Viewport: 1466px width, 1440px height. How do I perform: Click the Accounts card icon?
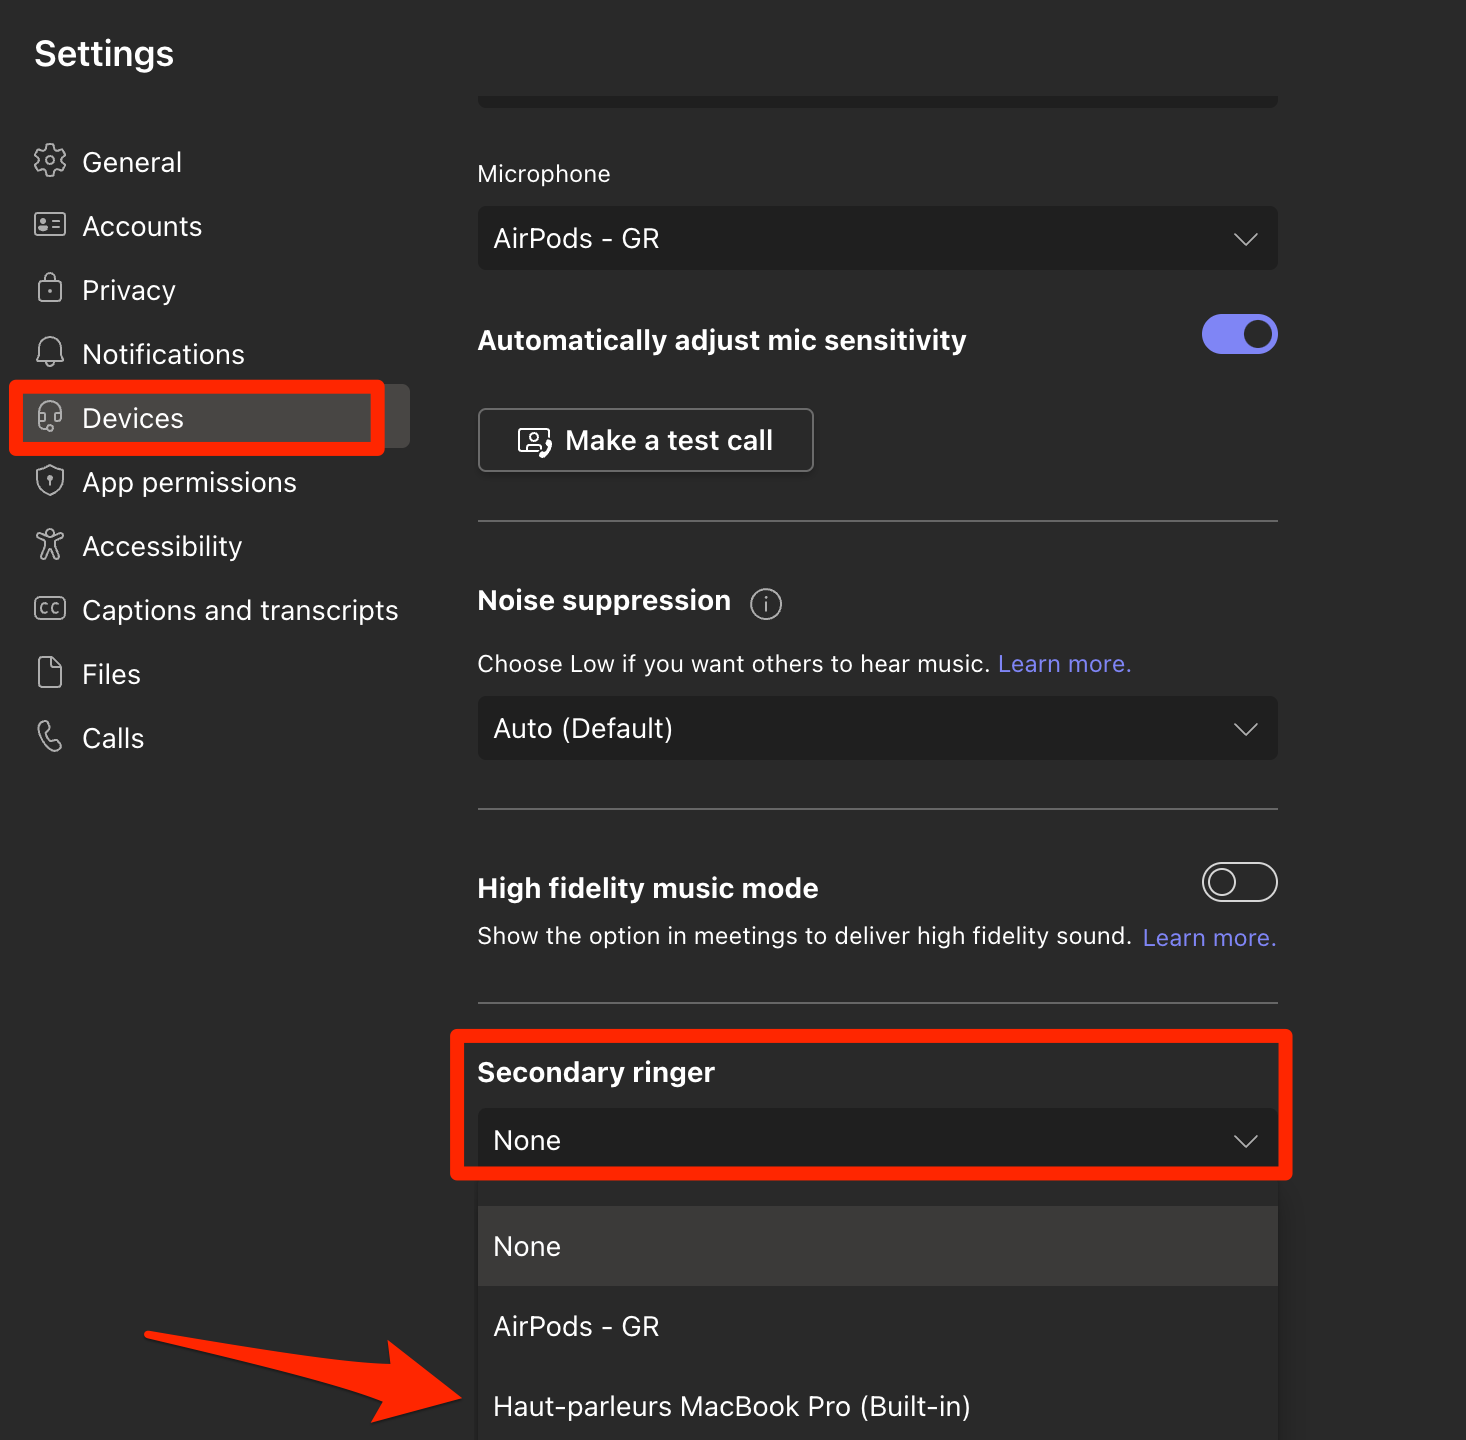pyautogui.click(x=49, y=225)
